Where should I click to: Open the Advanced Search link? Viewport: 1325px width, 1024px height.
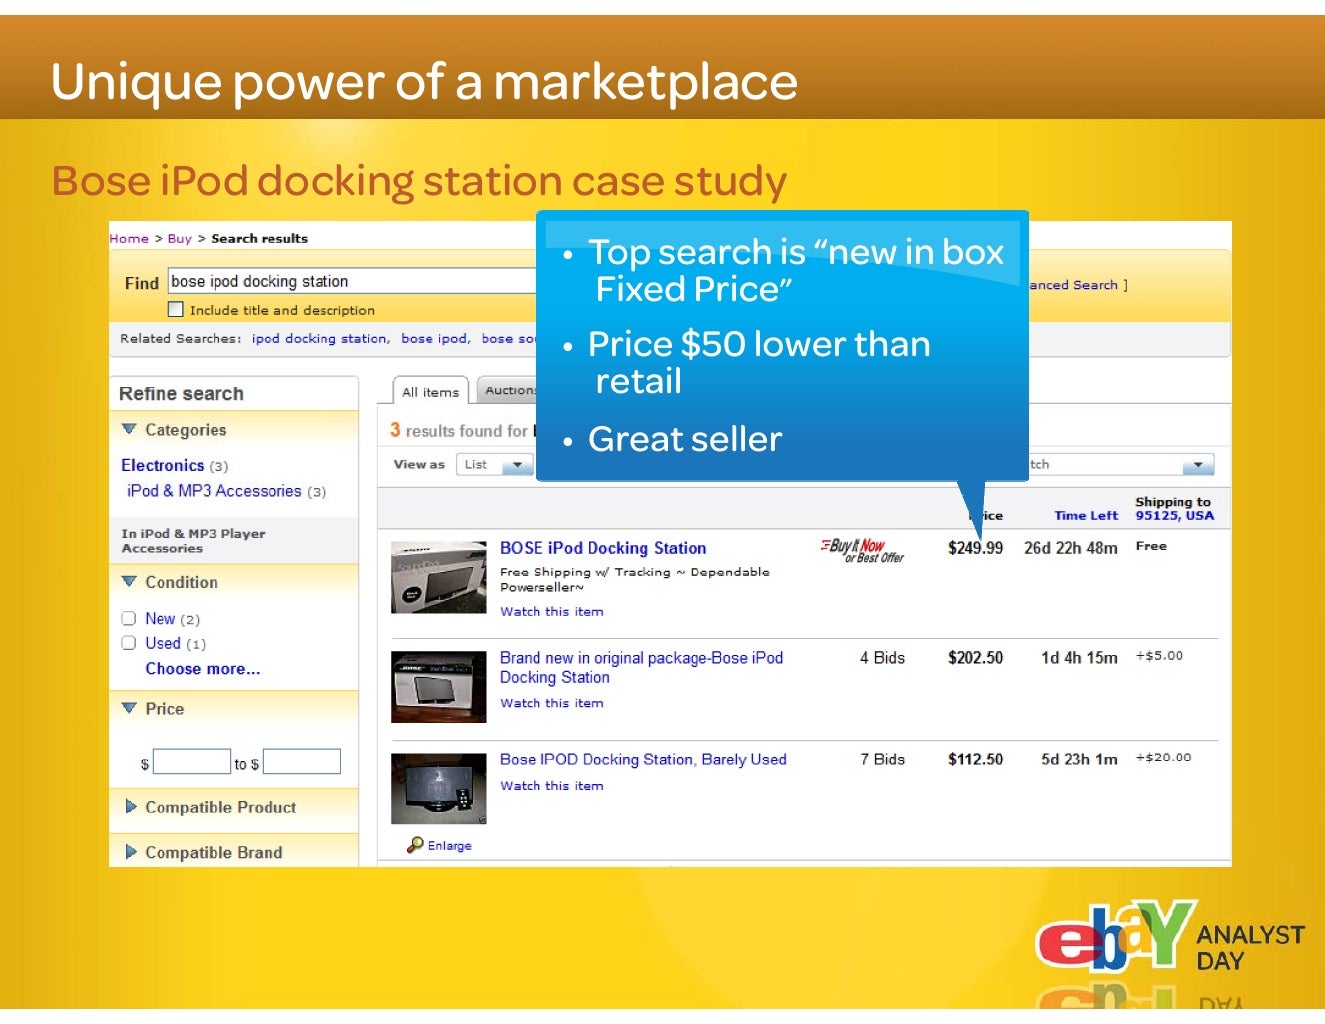(1075, 285)
